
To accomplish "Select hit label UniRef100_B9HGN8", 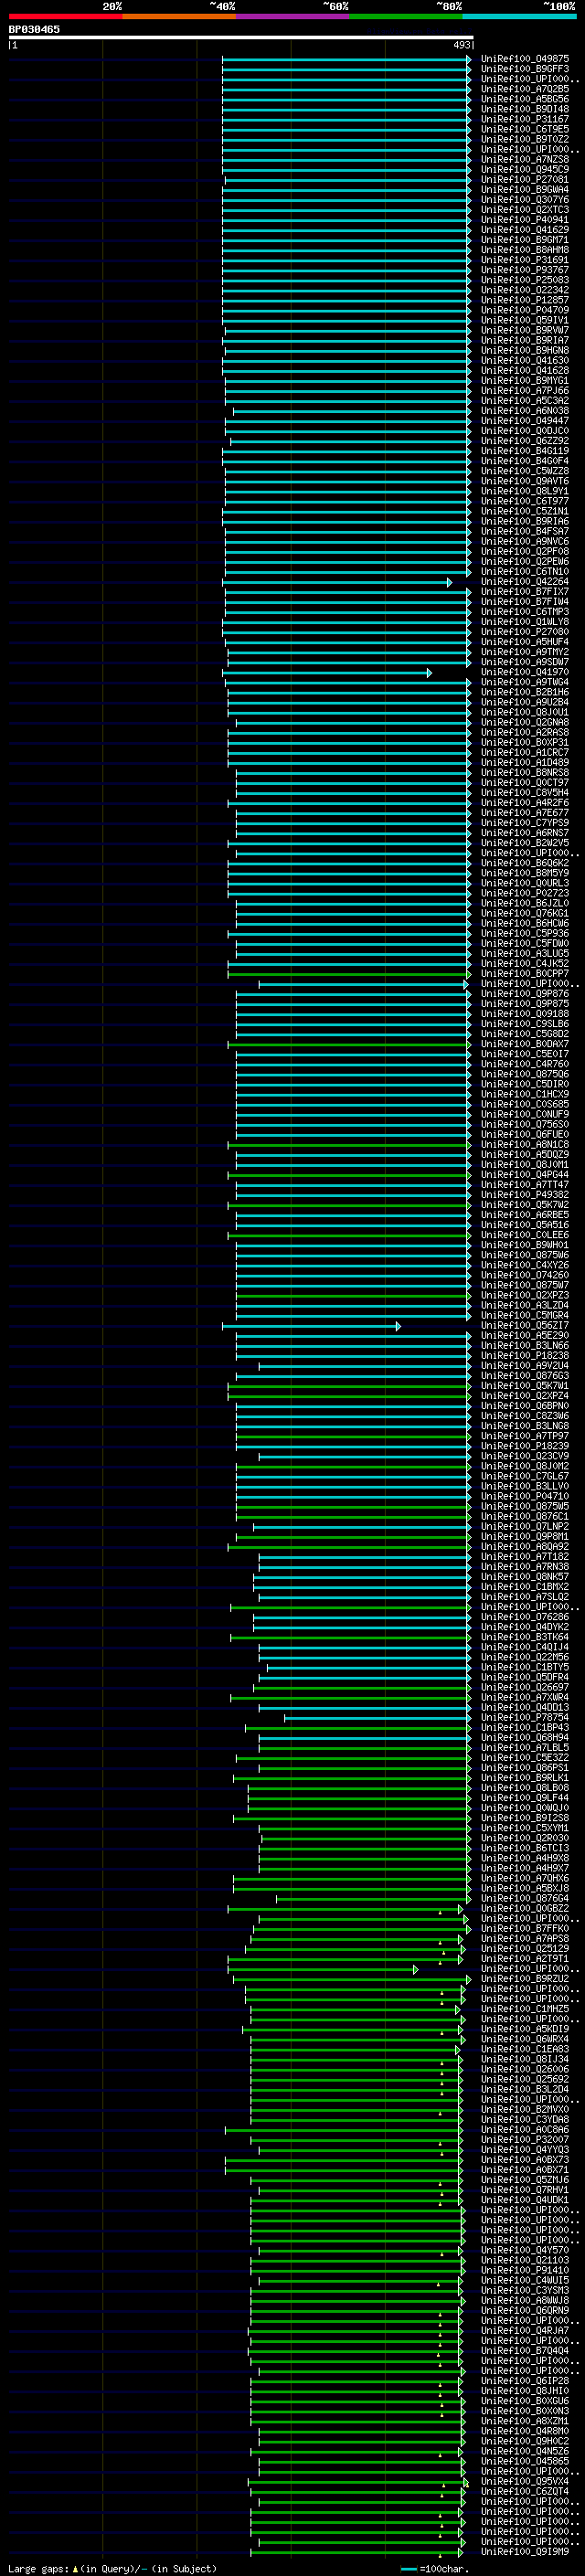I will tap(524, 350).
